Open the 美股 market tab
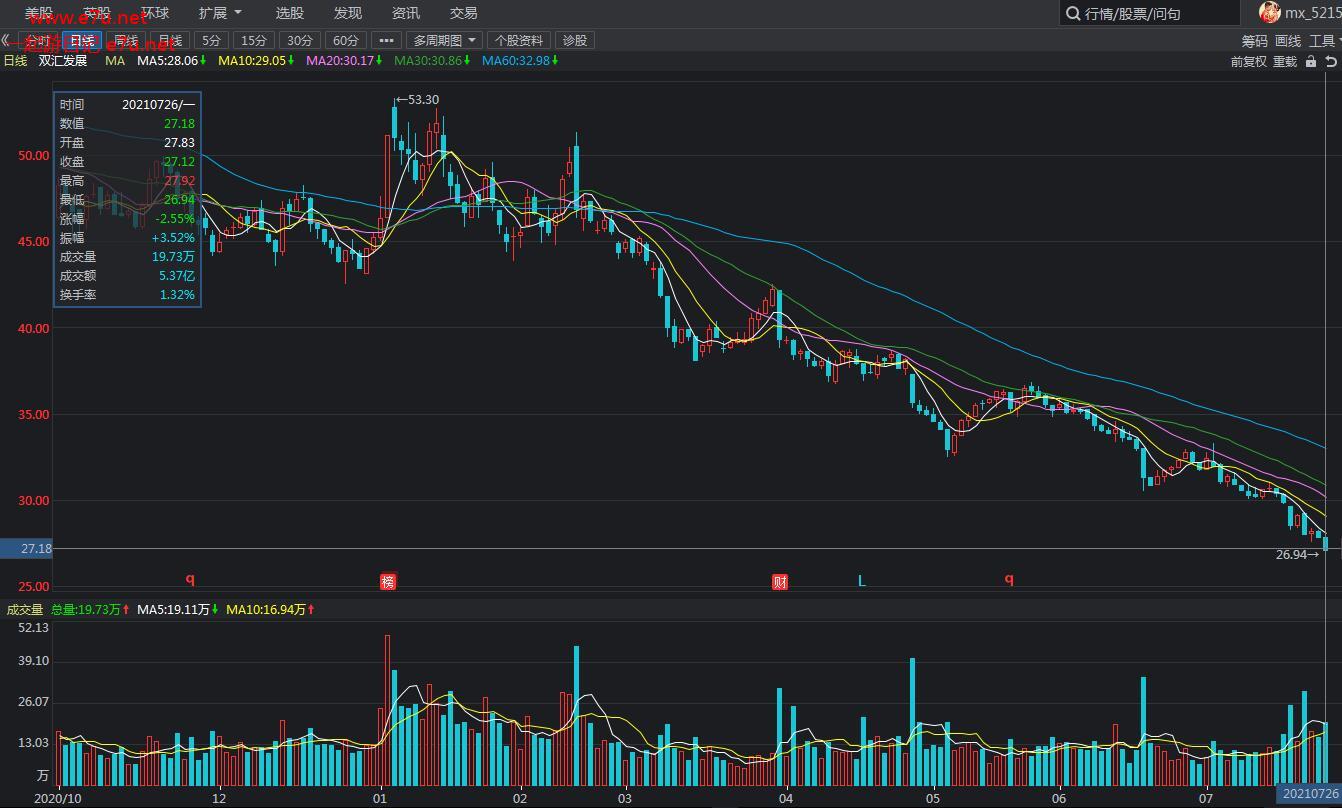The image size is (1342, 808). (39, 13)
